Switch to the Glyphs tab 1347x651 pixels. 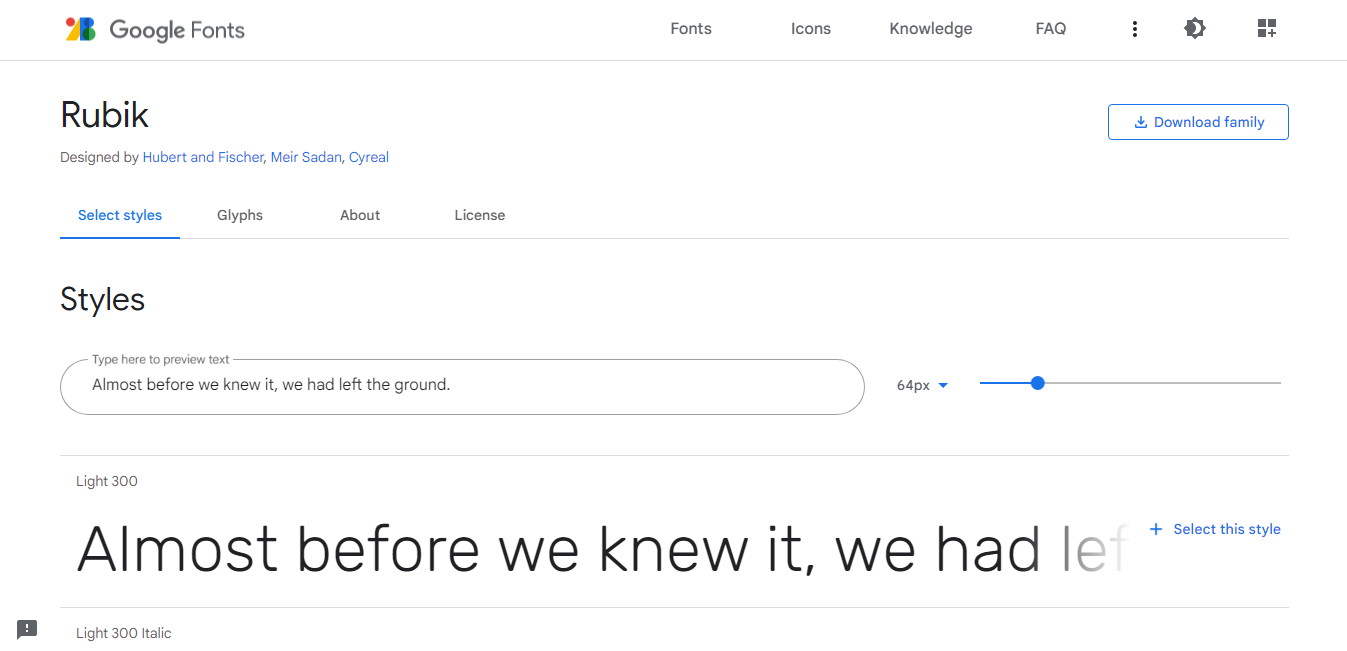[239, 215]
